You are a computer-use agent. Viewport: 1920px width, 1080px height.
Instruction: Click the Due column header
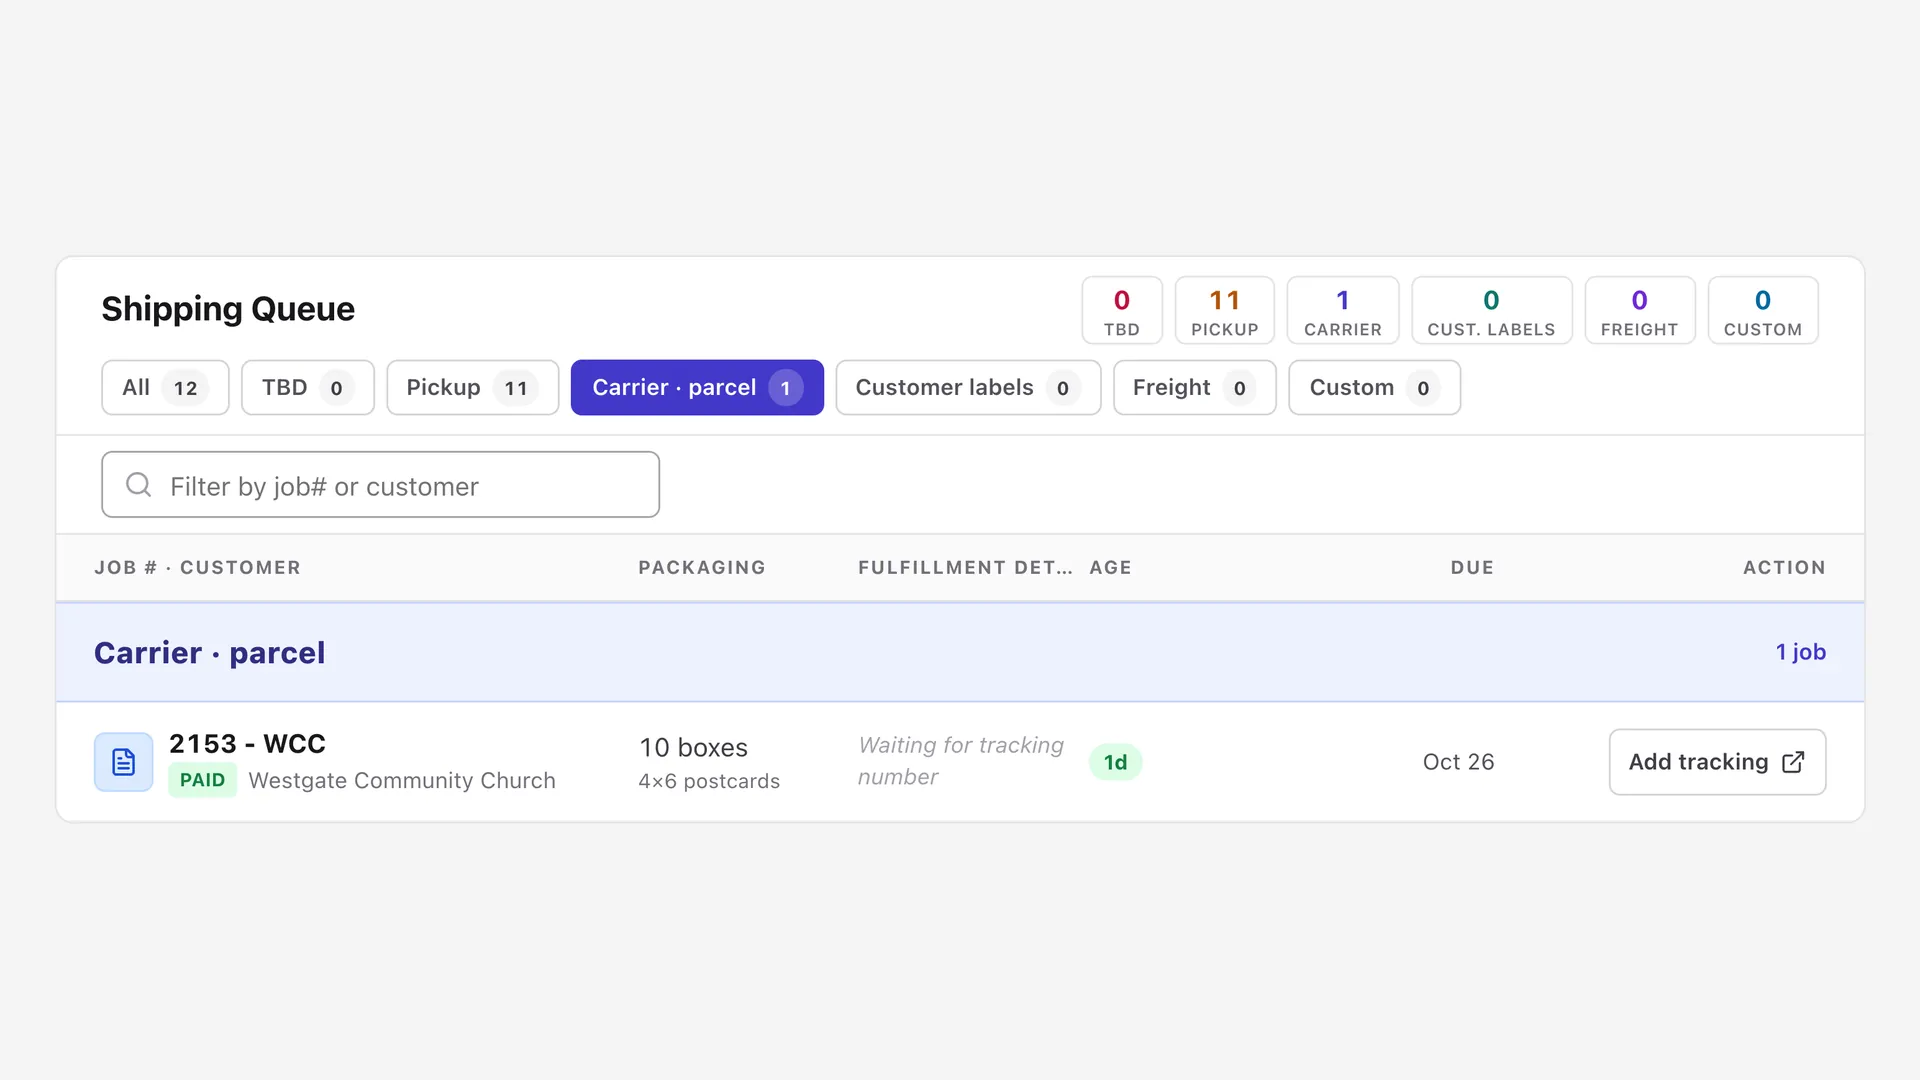pyautogui.click(x=1472, y=568)
